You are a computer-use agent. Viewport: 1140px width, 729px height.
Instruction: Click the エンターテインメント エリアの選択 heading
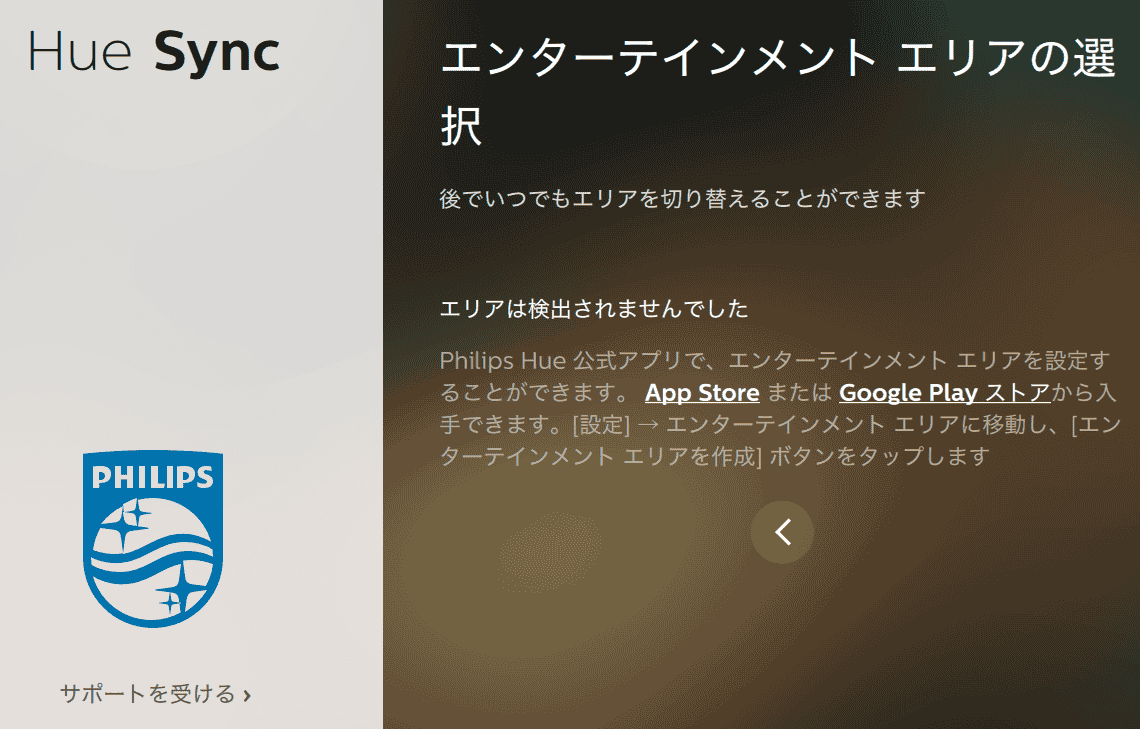click(x=777, y=92)
